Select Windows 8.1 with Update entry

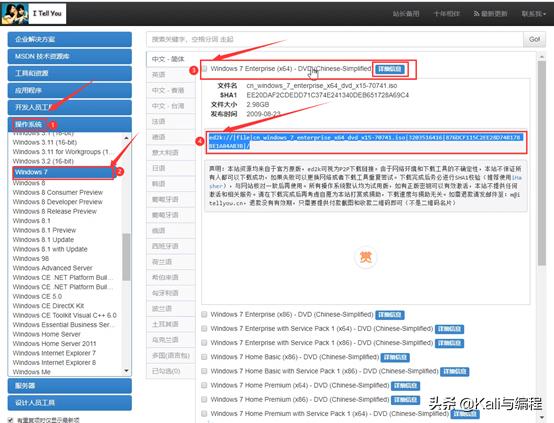(50, 249)
